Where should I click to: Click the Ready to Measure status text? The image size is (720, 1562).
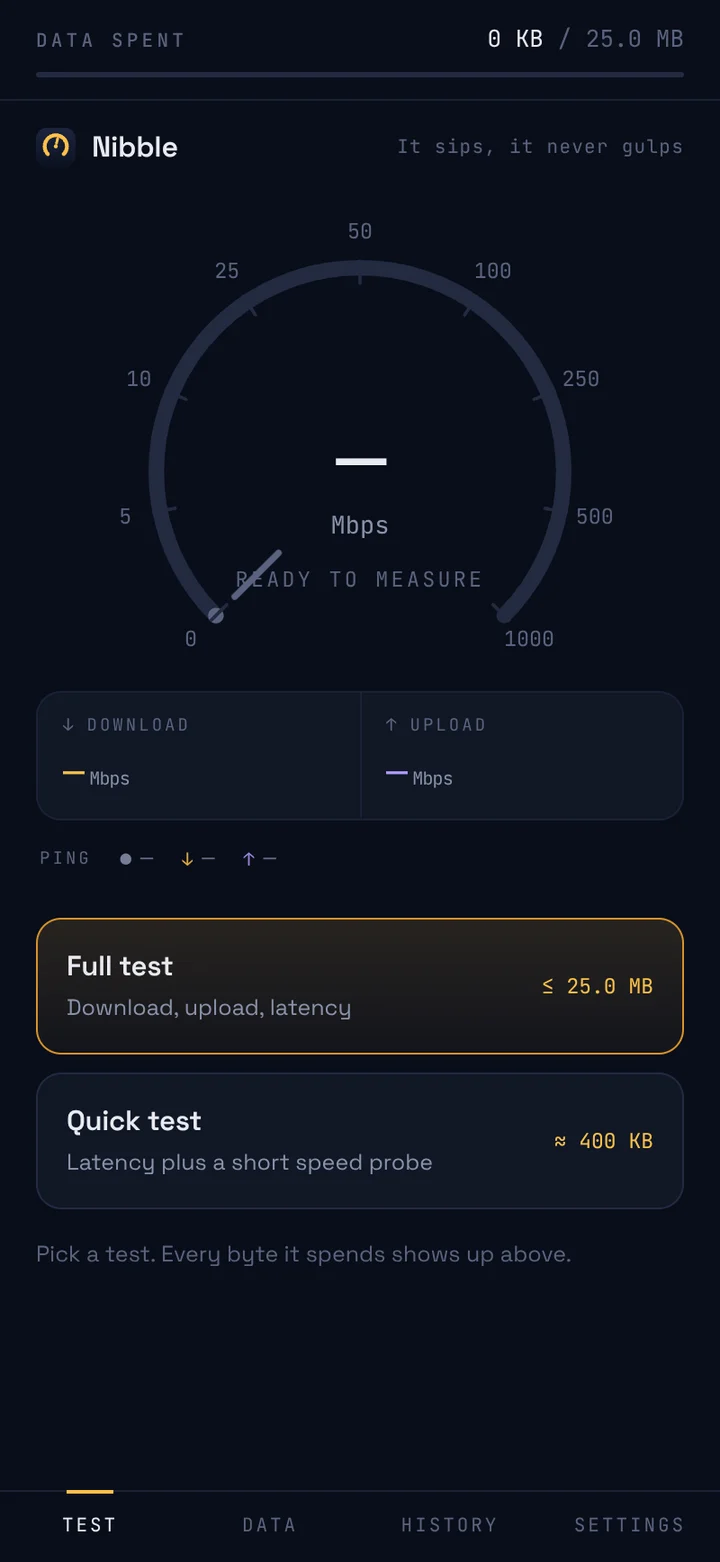(360, 580)
